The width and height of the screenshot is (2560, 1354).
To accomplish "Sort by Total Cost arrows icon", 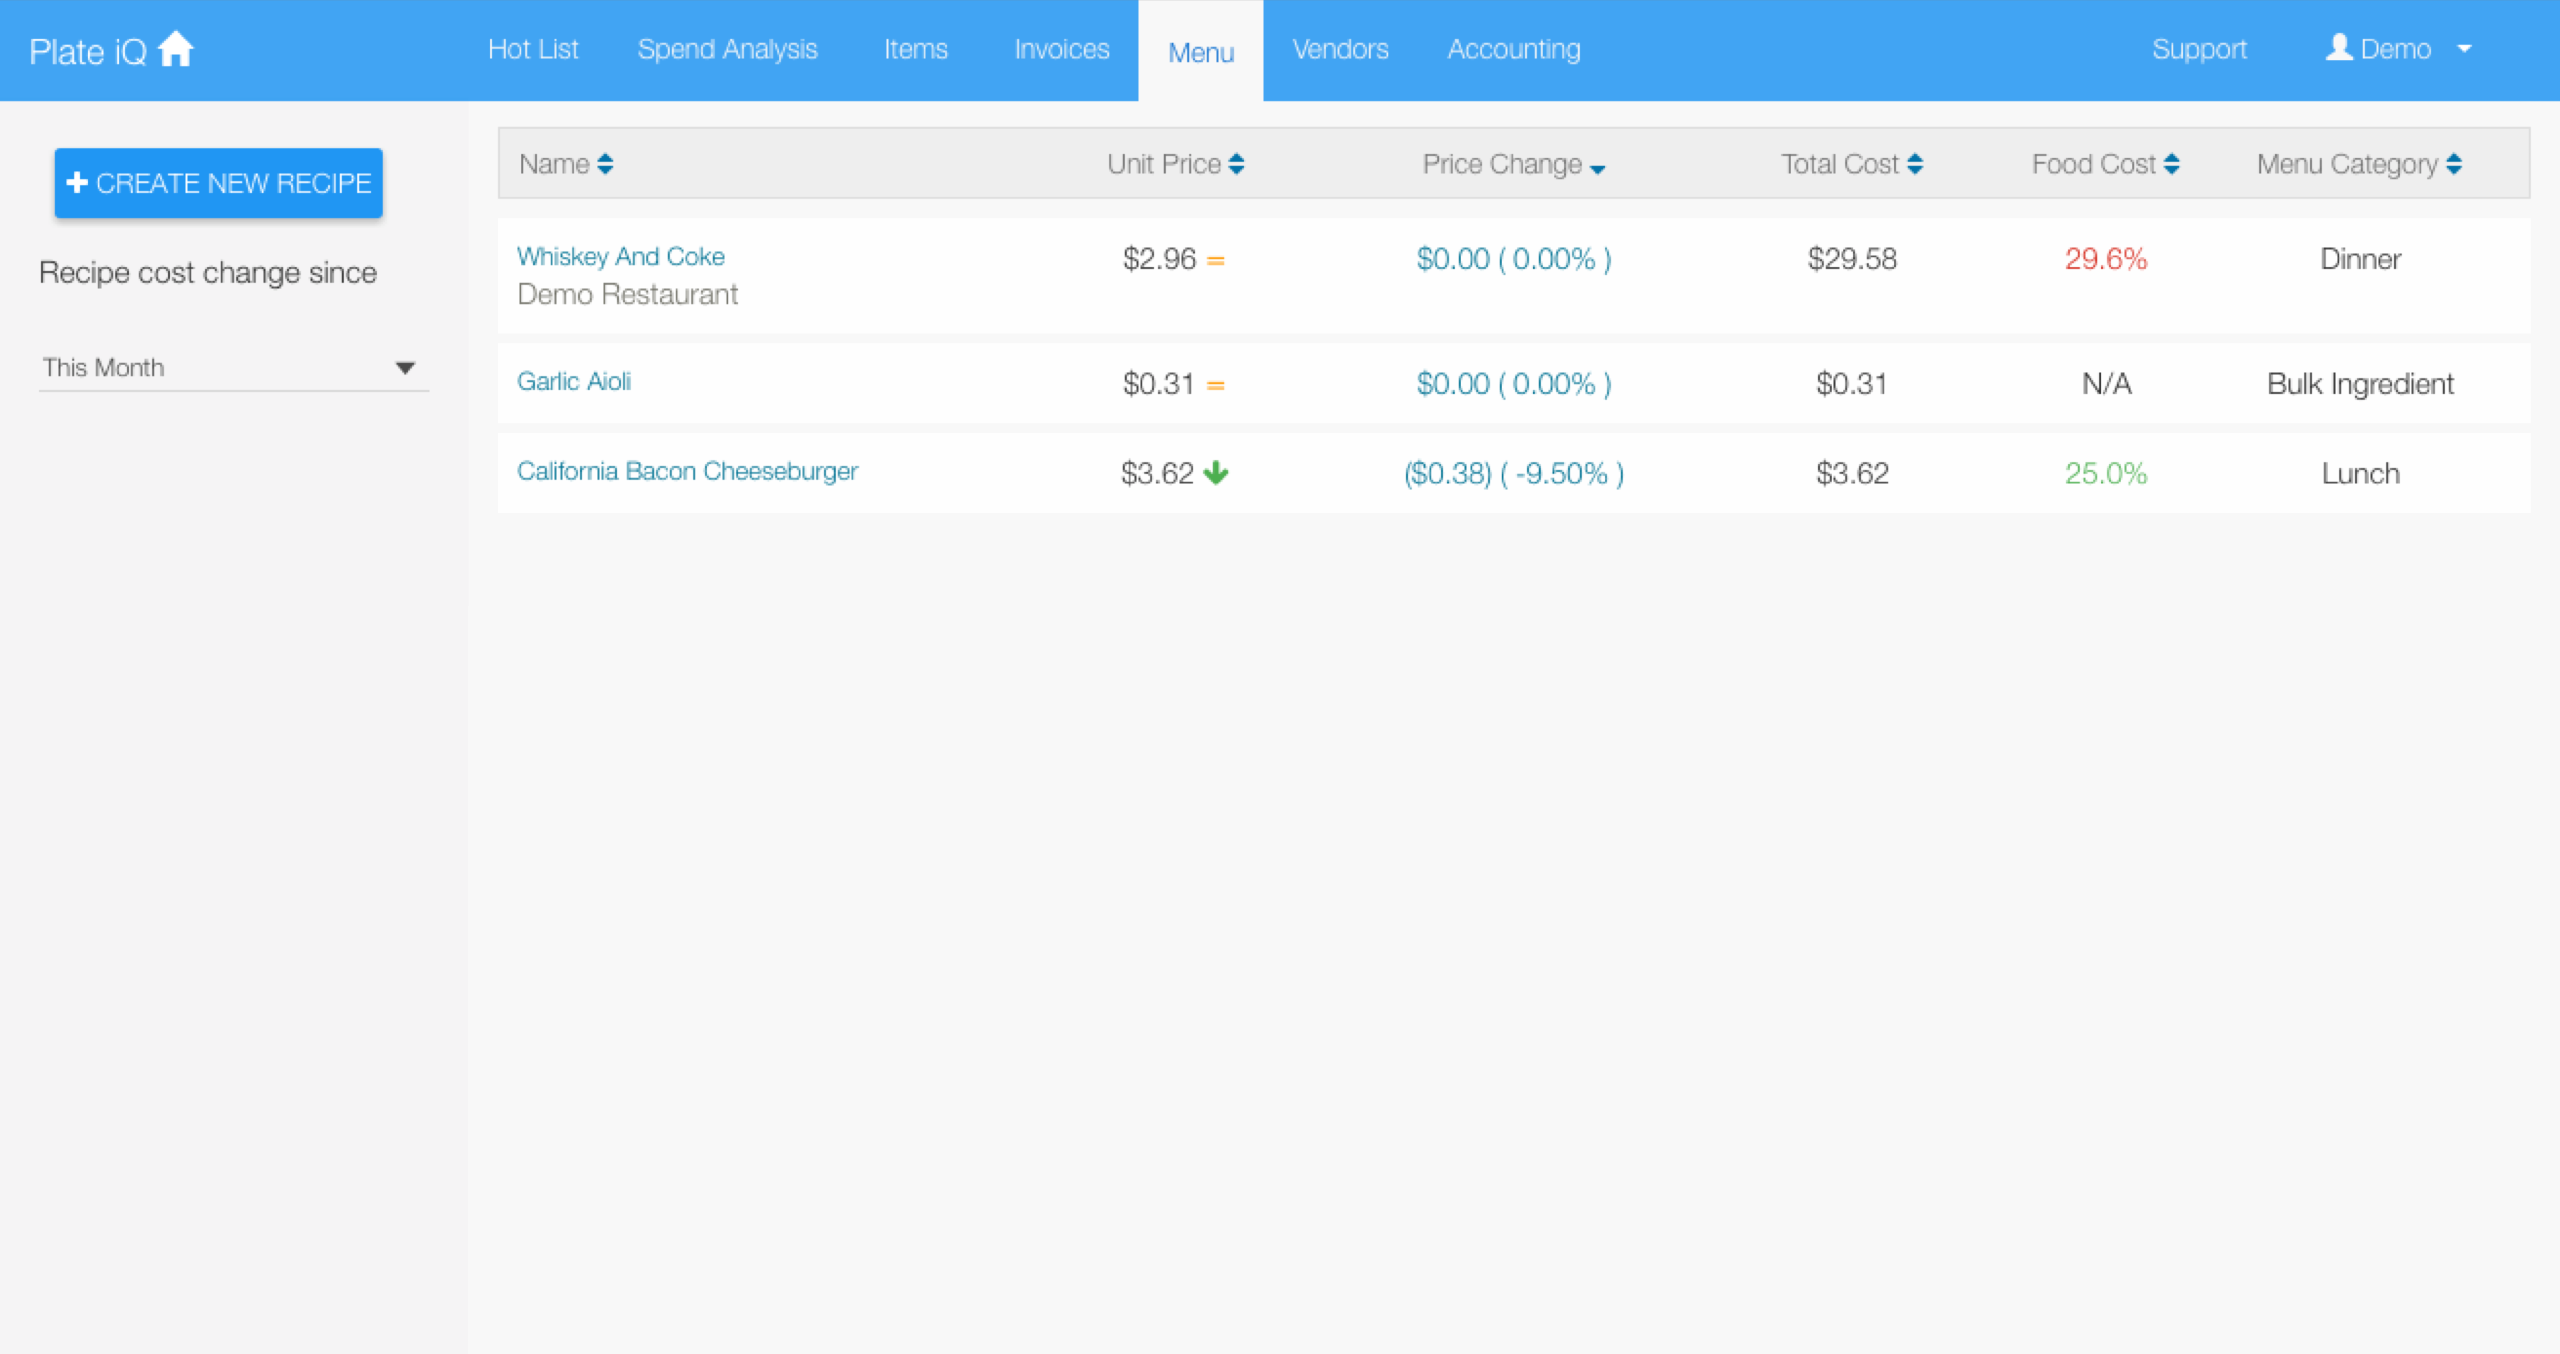I will tap(1915, 164).
